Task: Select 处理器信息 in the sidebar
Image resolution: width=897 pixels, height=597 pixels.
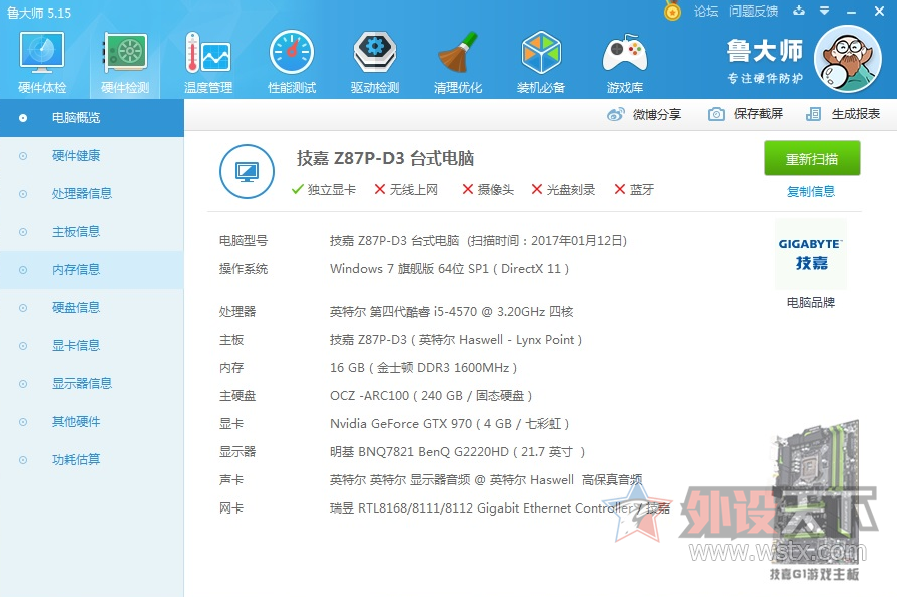Action: coord(82,193)
